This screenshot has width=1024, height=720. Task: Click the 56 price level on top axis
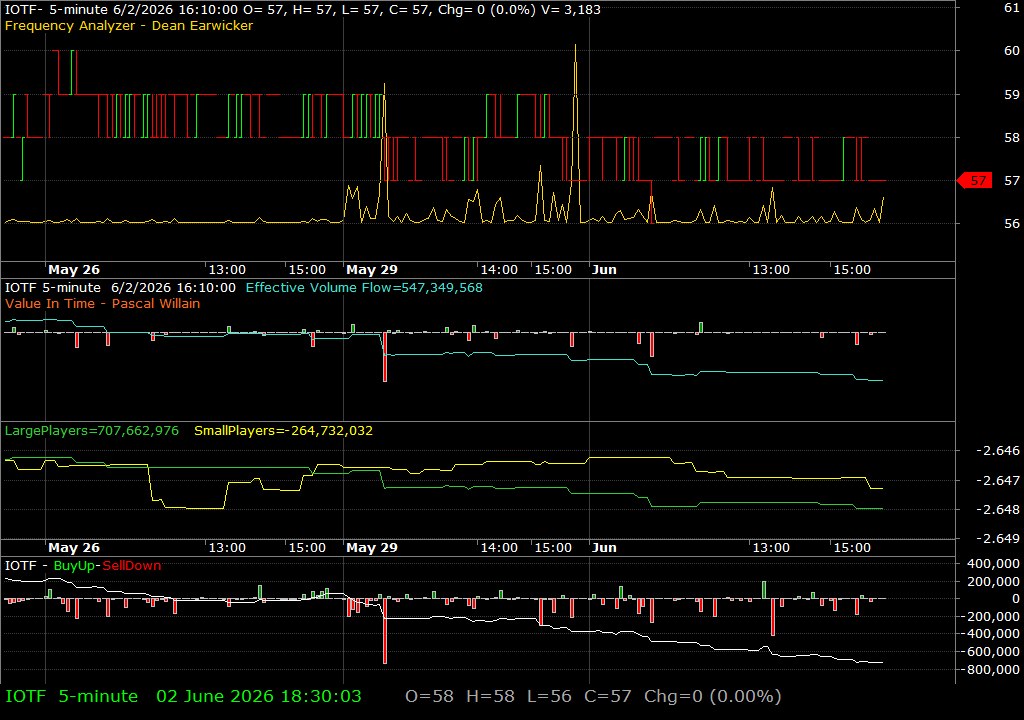pos(1012,223)
